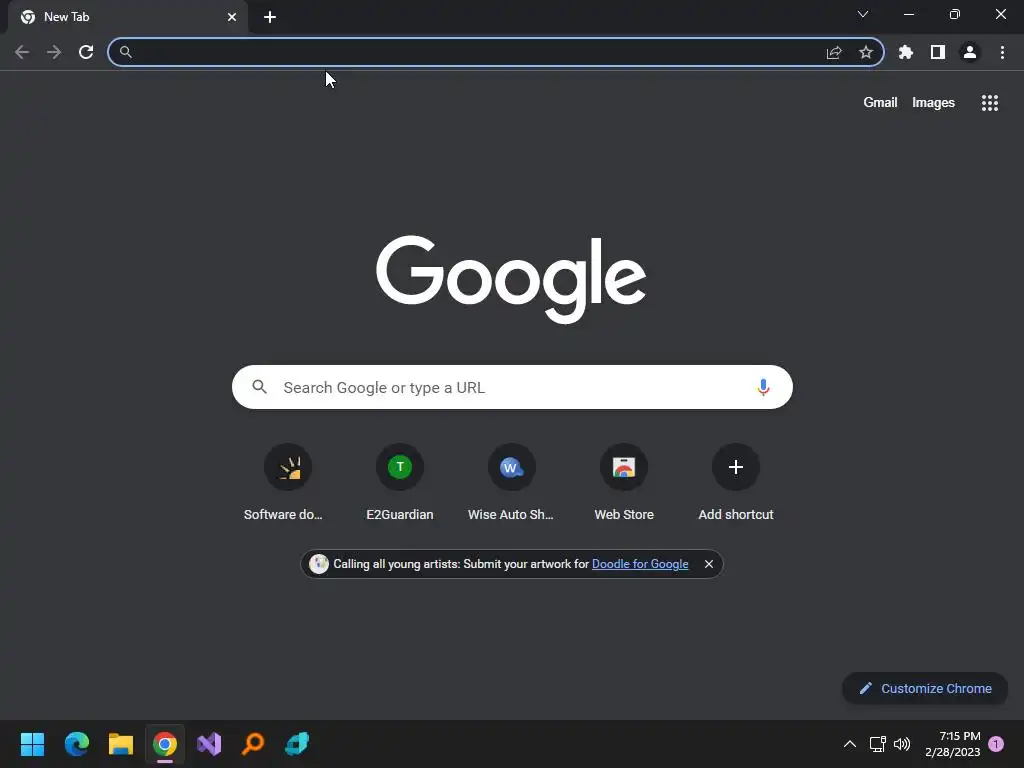The height and width of the screenshot is (768, 1024).
Task: Open the share this page icon
Action: [x=834, y=52]
